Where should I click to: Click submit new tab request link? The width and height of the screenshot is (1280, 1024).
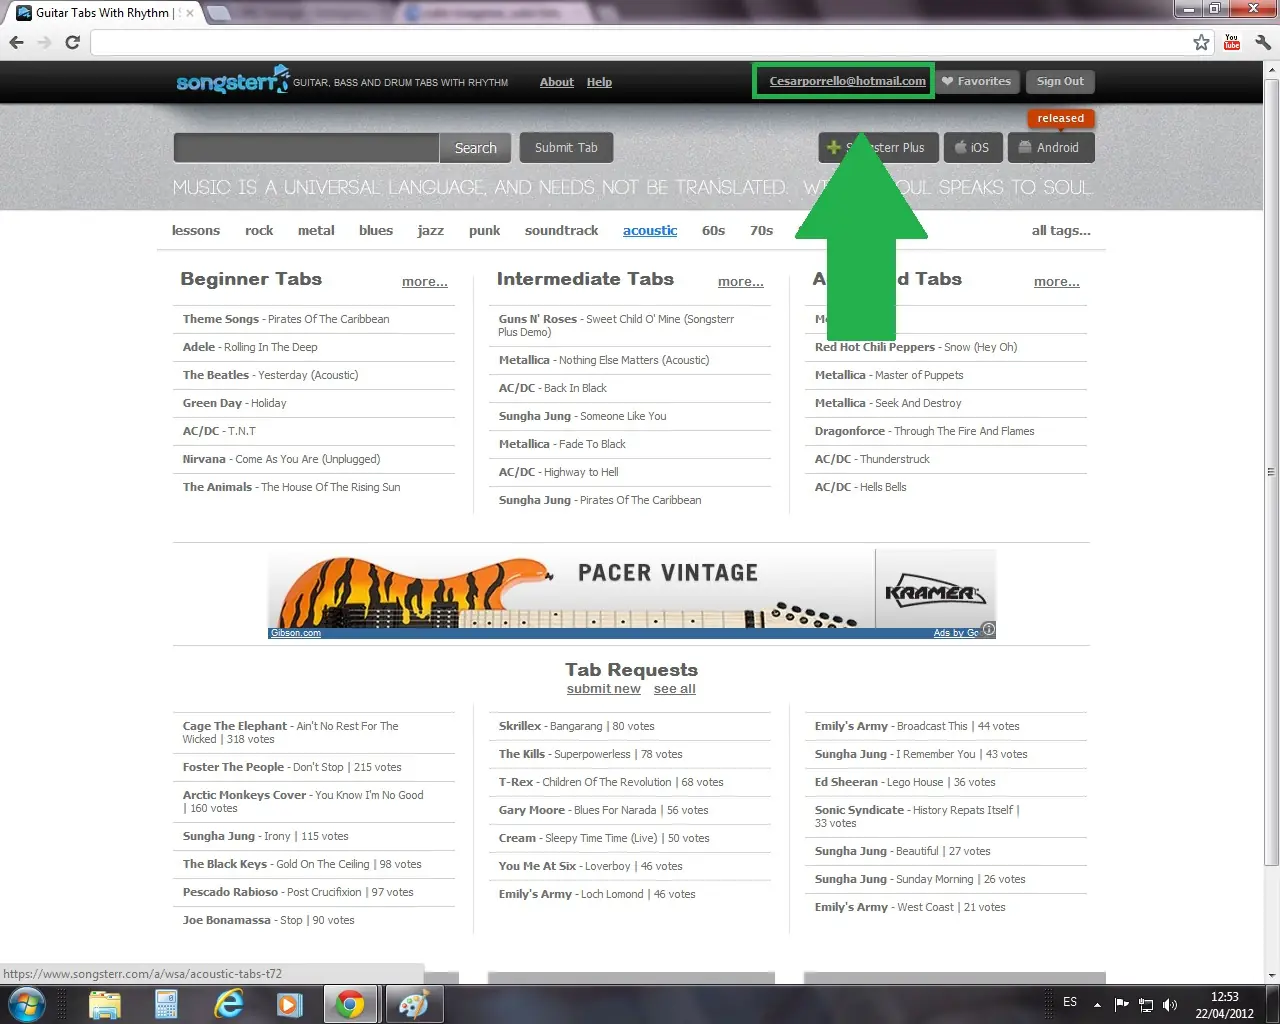(603, 689)
